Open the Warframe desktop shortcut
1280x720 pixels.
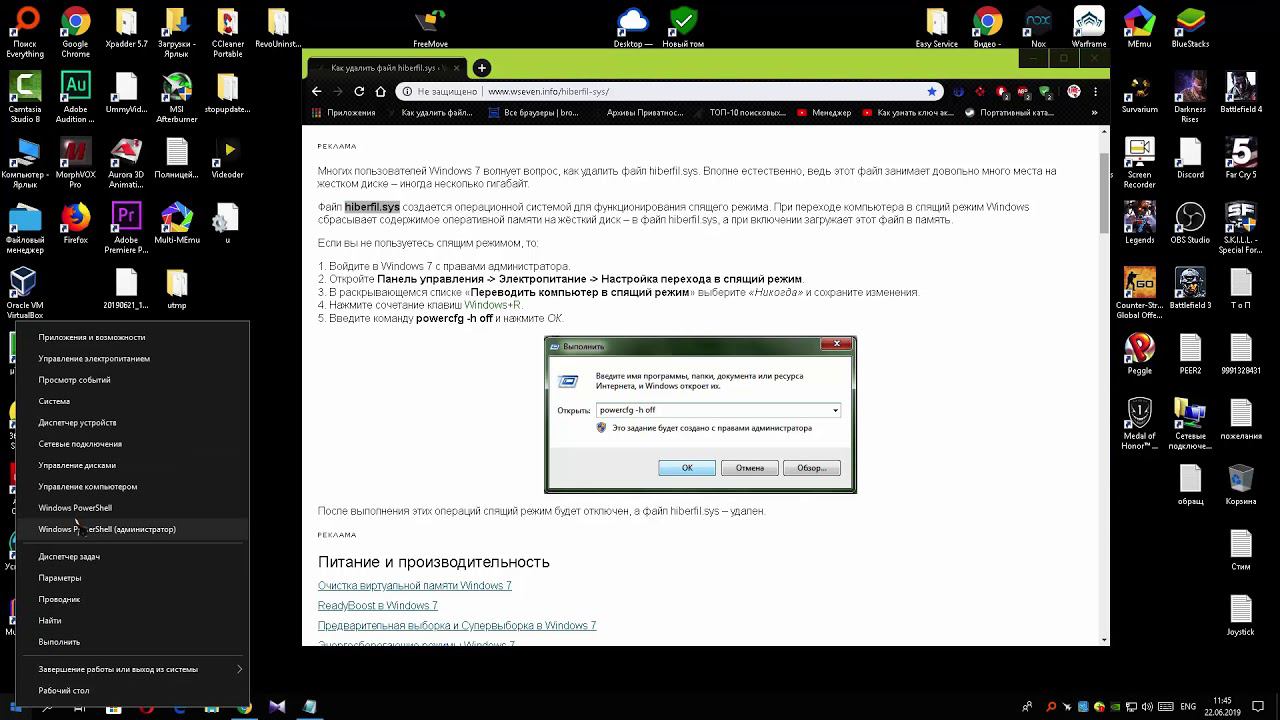(1089, 28)
